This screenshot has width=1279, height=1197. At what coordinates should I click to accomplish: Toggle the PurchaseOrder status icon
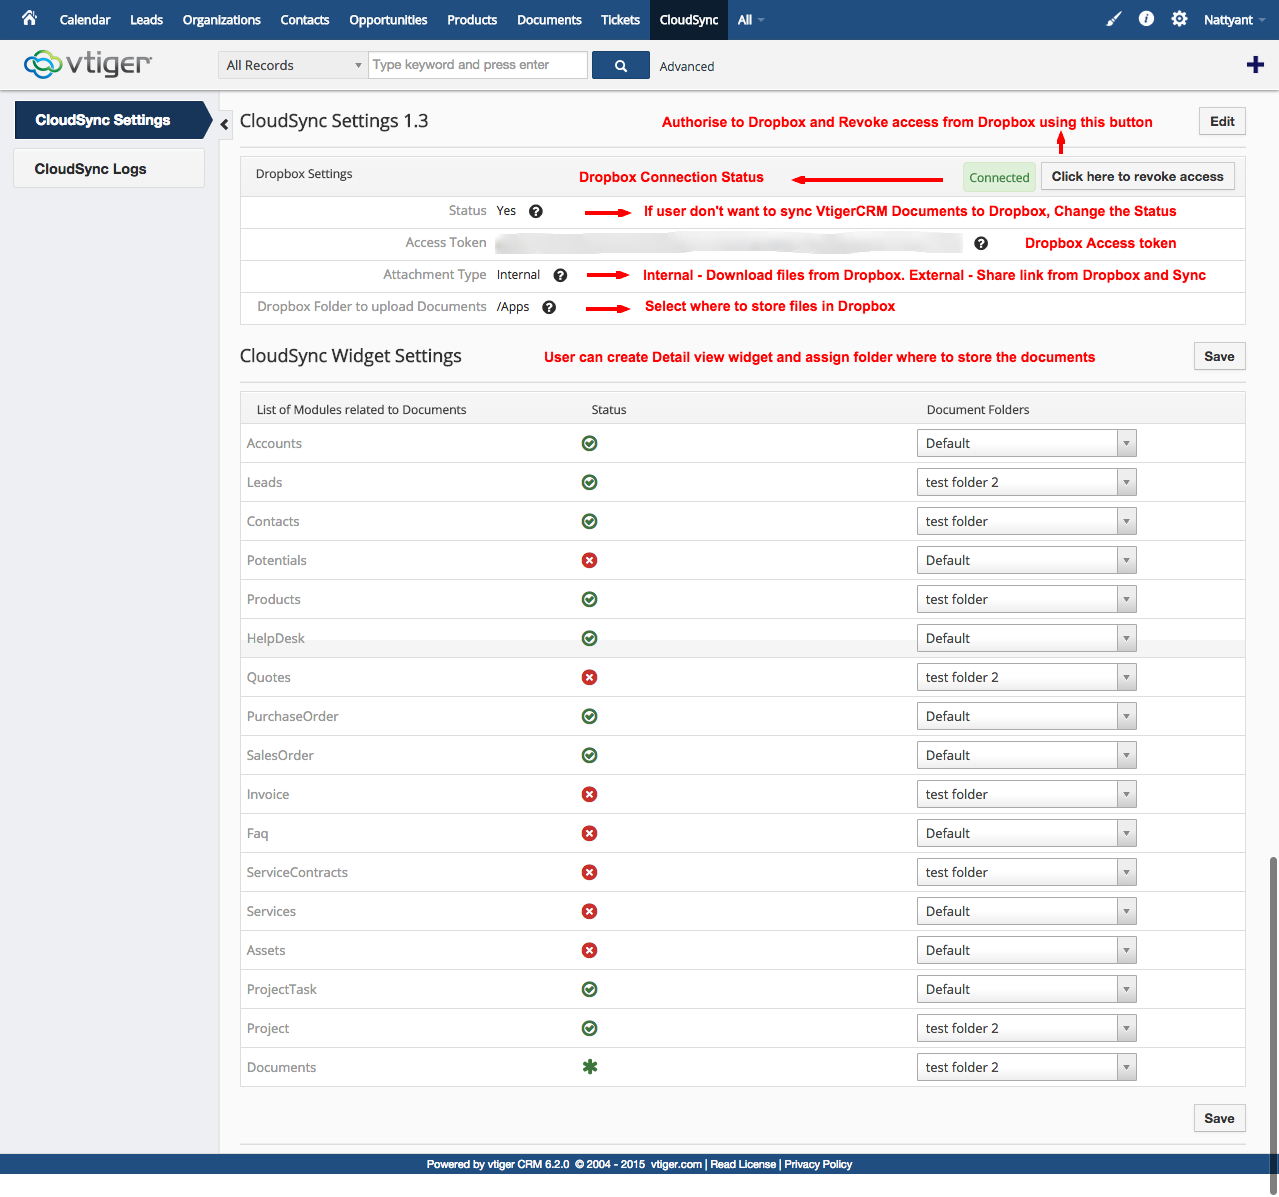click(x=590, y=716)
